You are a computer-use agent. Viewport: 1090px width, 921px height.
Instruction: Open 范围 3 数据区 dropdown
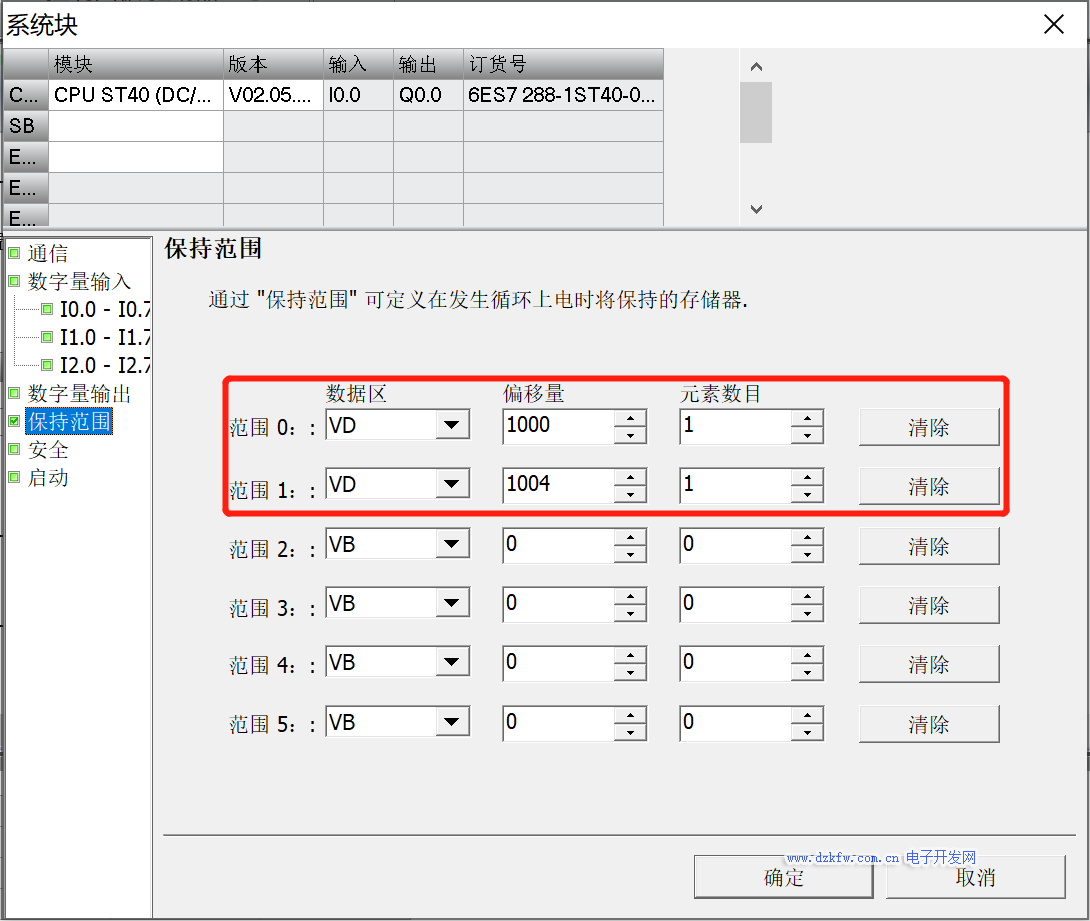pos(452,603)
